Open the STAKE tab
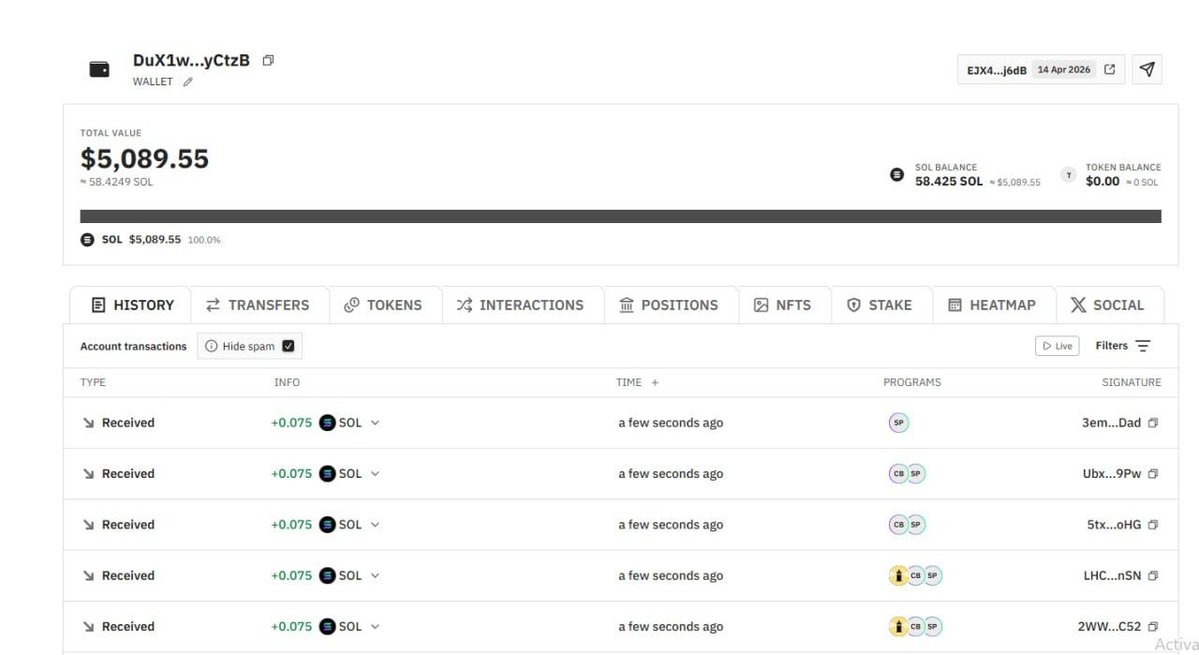The width and height of the screenshot is (1199, 655). (882, 305)
